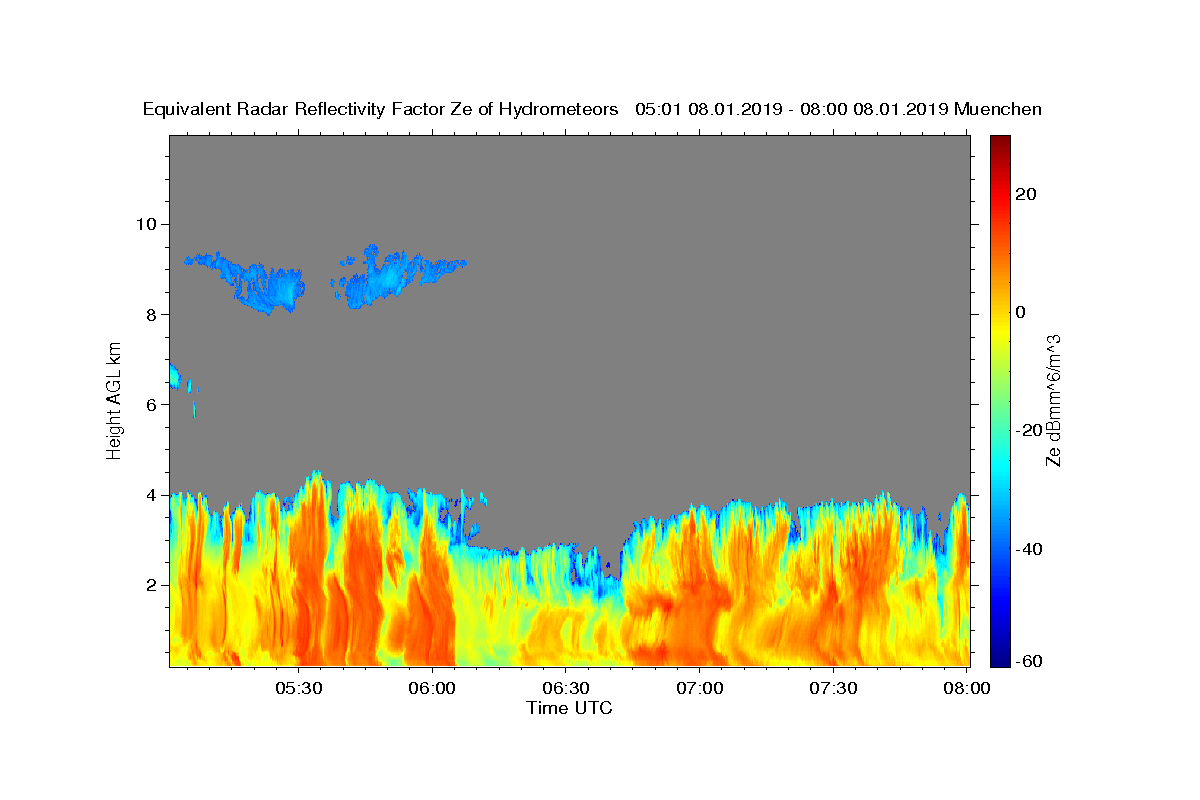Click the colorbar label '-60'

point(1029,661)
